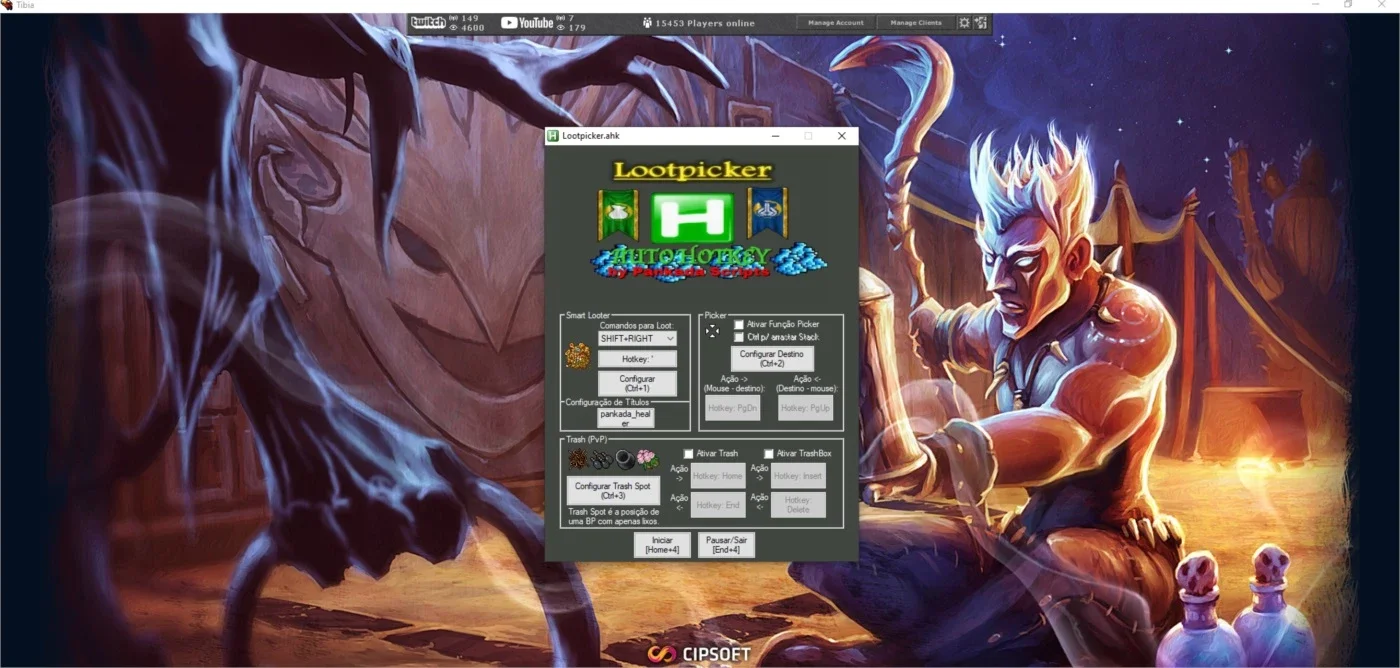Minimize the Lootpicker.ahk window
The image size is (1400, 668).
775,136
